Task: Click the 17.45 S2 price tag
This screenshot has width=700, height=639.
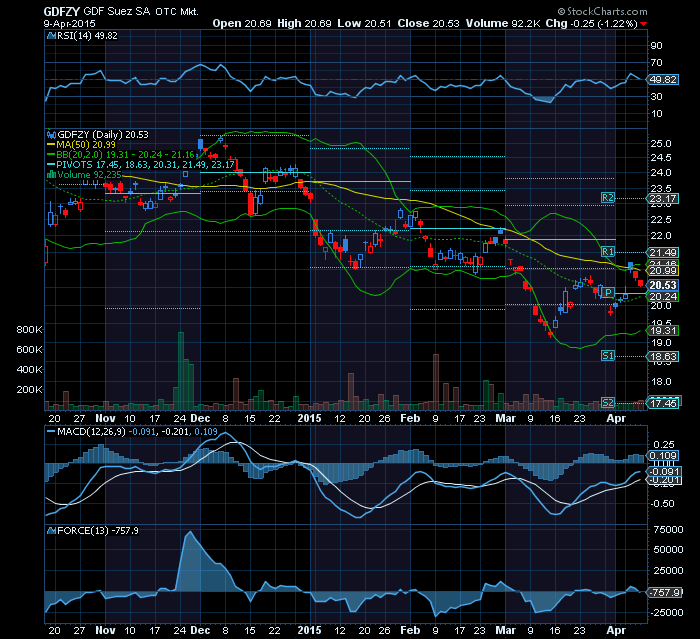Action: [663, 403]
